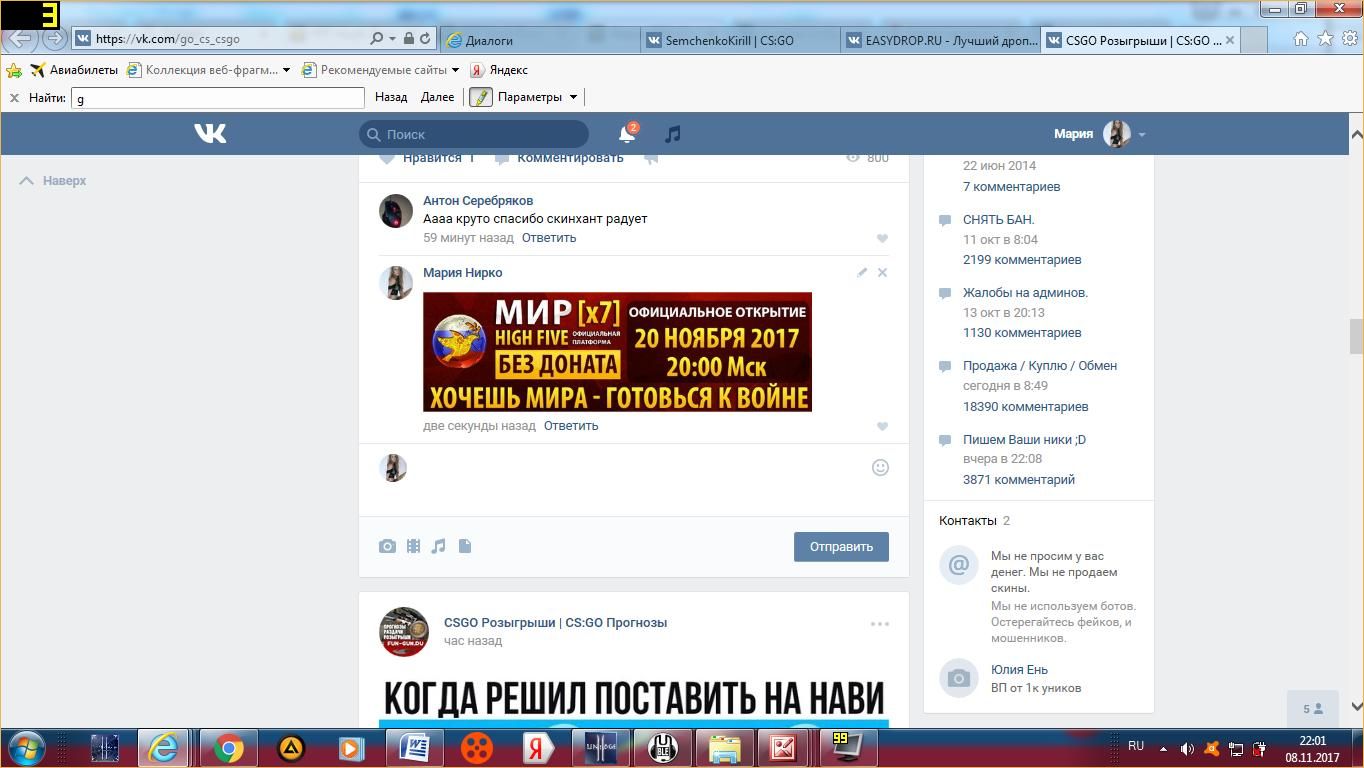Click the VK search field
Screen dimensions: 1364x768
click(x=474, y=134)
